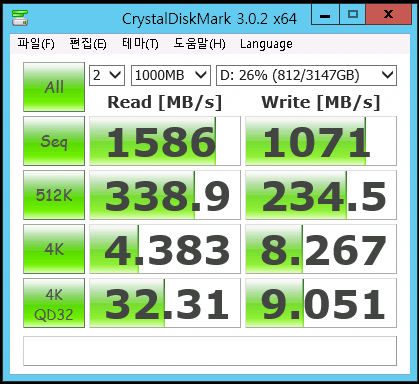Open the Language menu
Image resolution: width=419 pixels, height=384 pixels.
pyautogui.click(x=266, y=44)
